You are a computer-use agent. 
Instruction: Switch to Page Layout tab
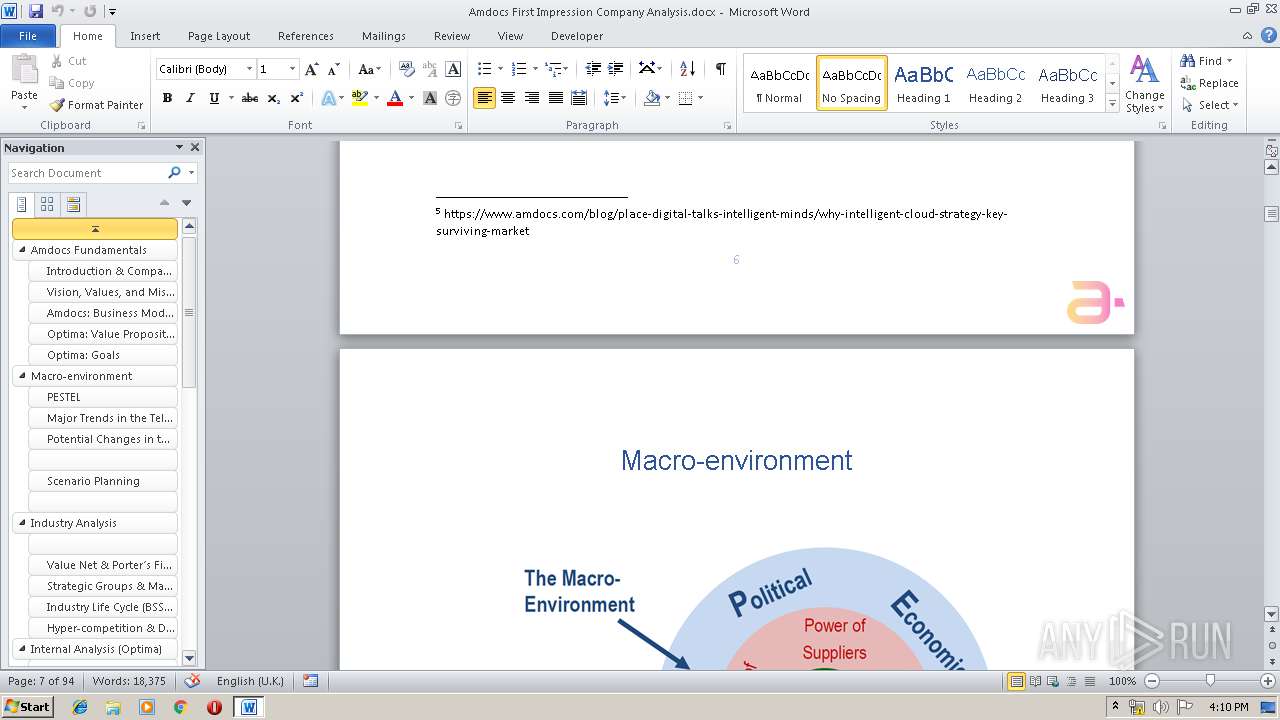coord(219,36)
